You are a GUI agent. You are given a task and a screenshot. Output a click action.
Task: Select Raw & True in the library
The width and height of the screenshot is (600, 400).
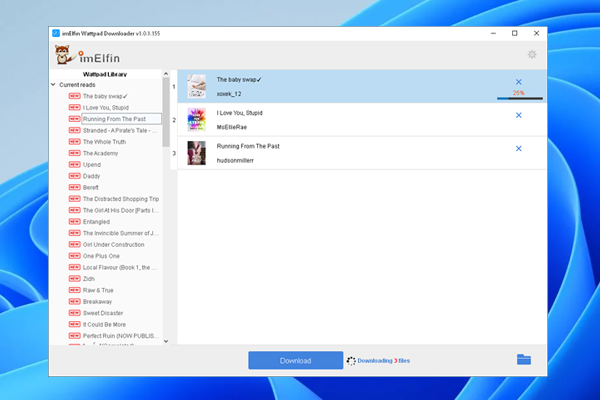coord(98,290)
